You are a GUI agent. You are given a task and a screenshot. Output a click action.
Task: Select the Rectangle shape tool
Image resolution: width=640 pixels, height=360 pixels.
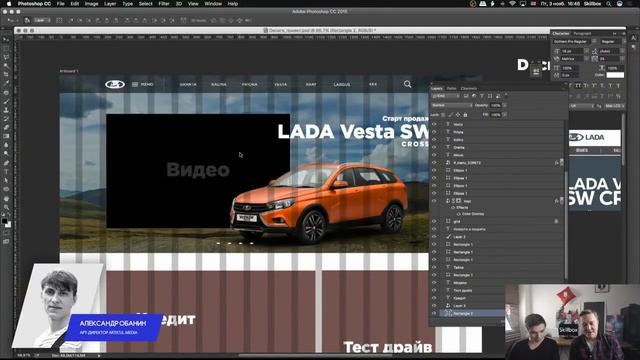[6, 189]
